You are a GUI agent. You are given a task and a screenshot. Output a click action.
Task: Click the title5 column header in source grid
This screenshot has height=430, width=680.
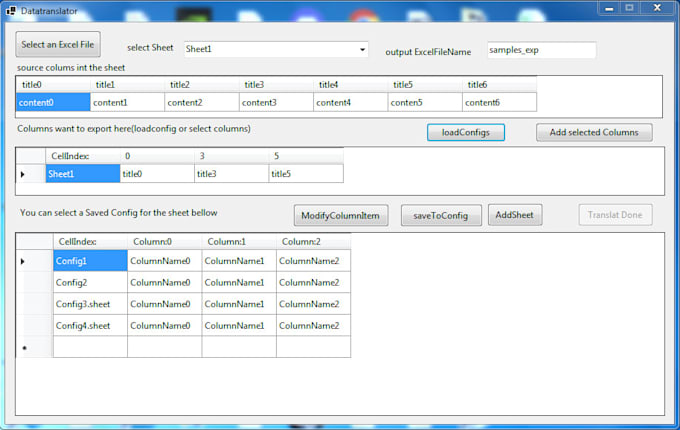[x=425, y=85]
